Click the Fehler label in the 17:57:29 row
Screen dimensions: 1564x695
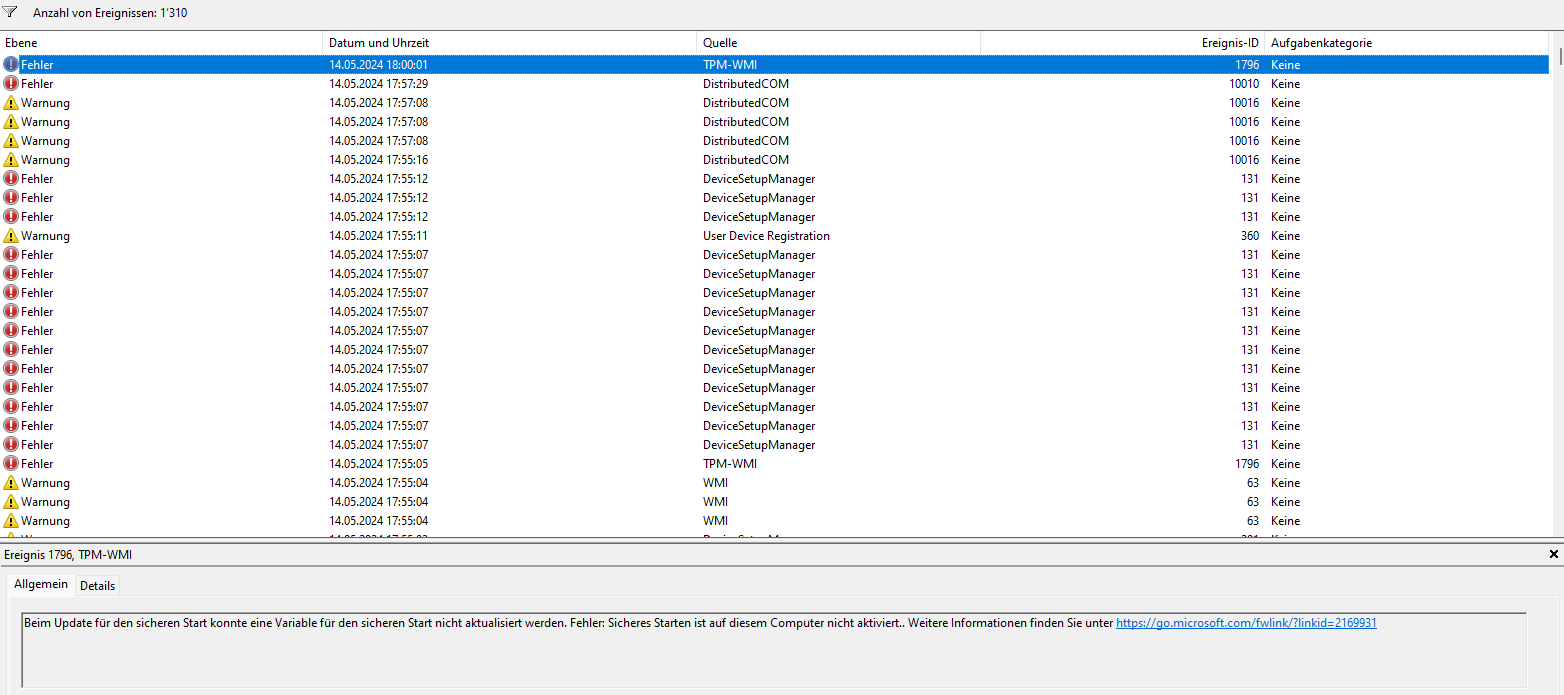pyautogui.click(x=37, y=83)
